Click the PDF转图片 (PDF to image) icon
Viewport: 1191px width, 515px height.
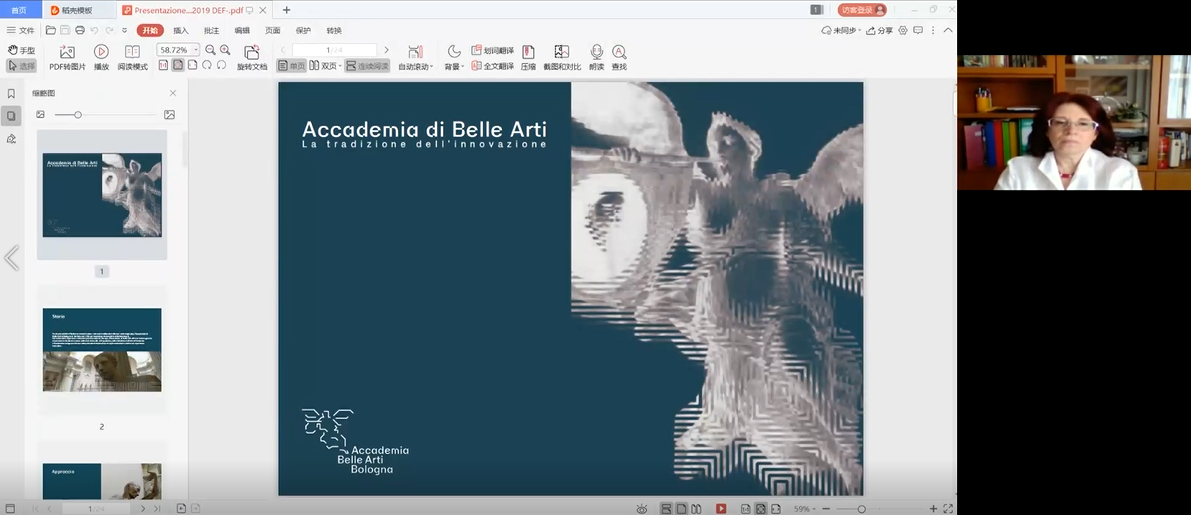(67, 52)
